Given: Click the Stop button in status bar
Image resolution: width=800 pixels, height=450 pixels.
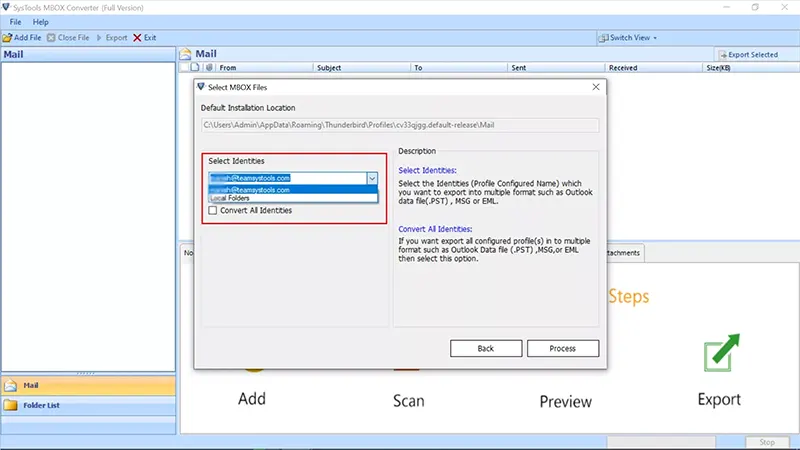Looking at the screenshot, I should pos(766,442).
